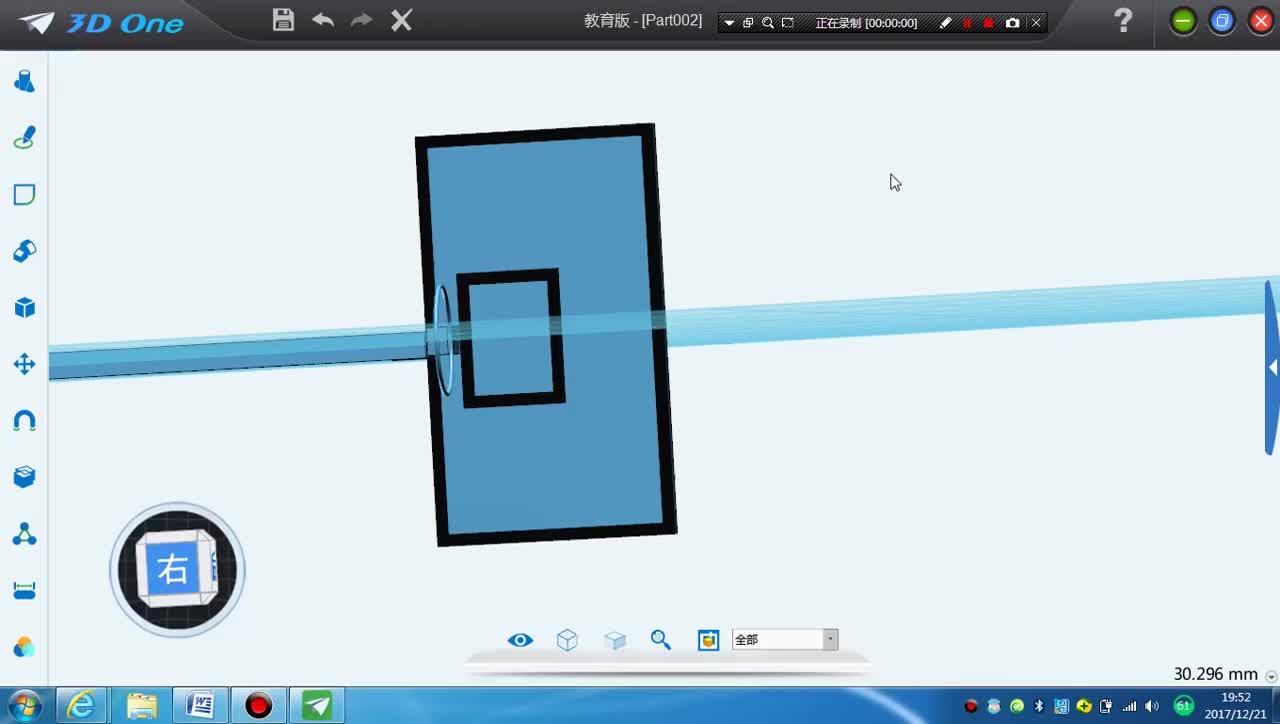This screenshot has height=724, width=1280.
Task: Close the recorder toolbar
Action: coord(1036,23)
